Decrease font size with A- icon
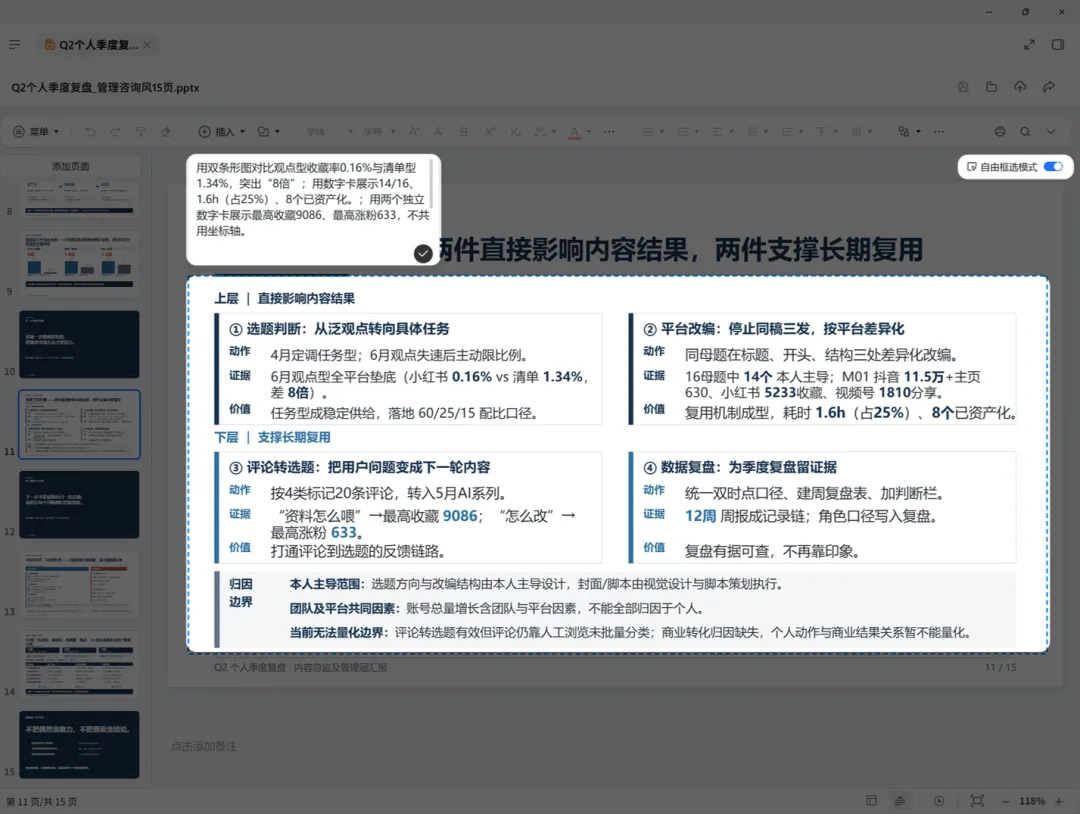Image resolution: width=1080 pixels, height=814 pixels. [x=439, y=132]
